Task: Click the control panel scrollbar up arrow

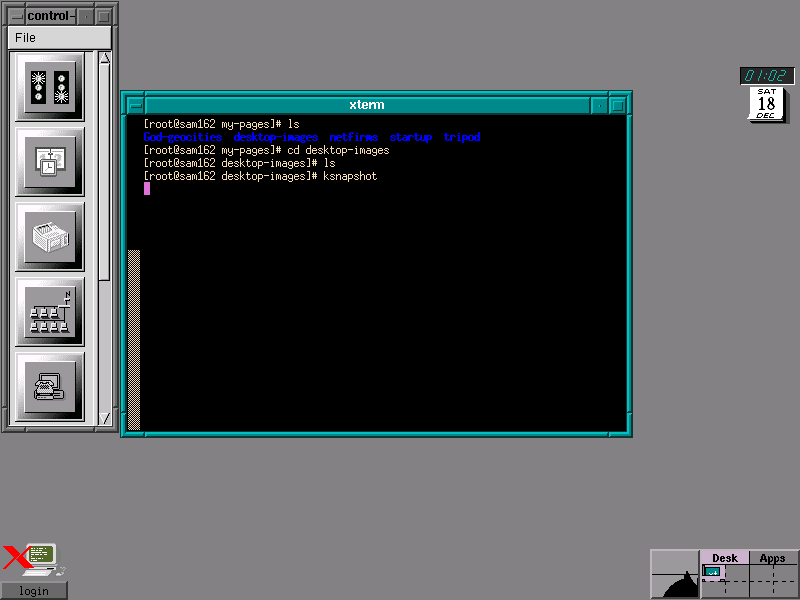Action: pyautogui.click(x=105, y=58)
